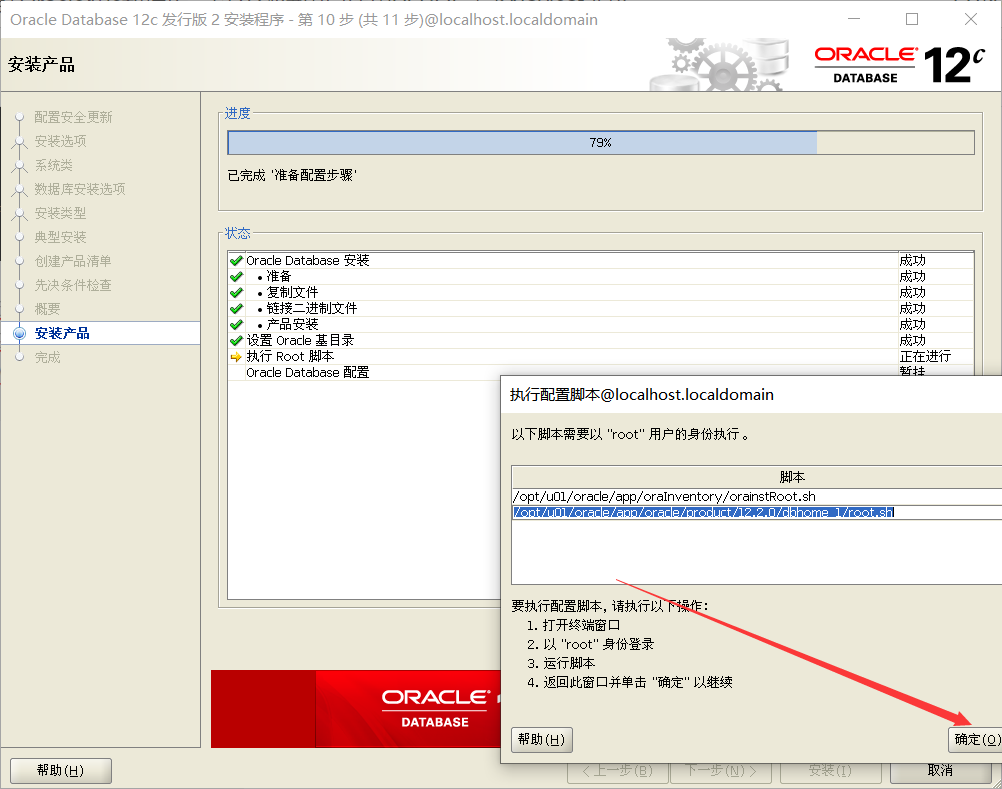1002x789 pixels.
Task: Click the 执行 Root 脚本 row
Action: tap(601, 356)
